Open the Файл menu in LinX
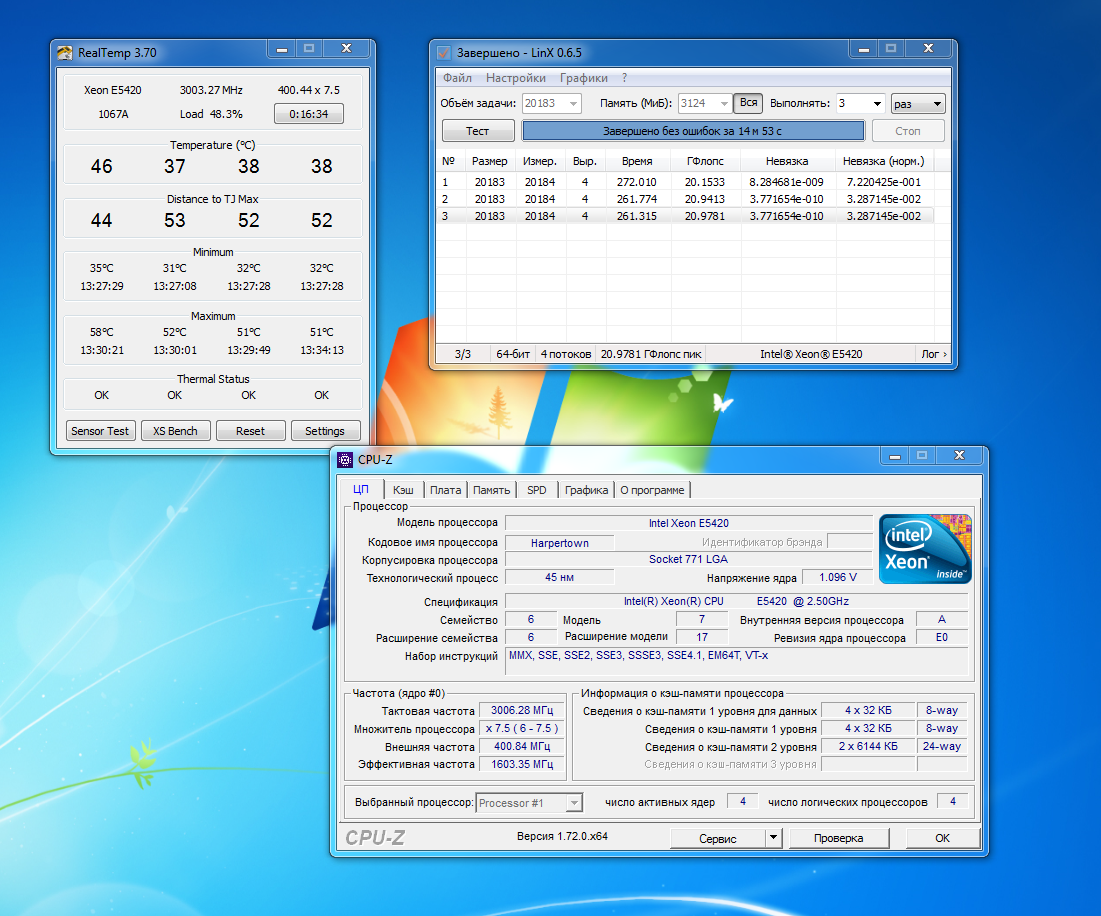The image size is (1101, 916). click(x=457, y=78)
